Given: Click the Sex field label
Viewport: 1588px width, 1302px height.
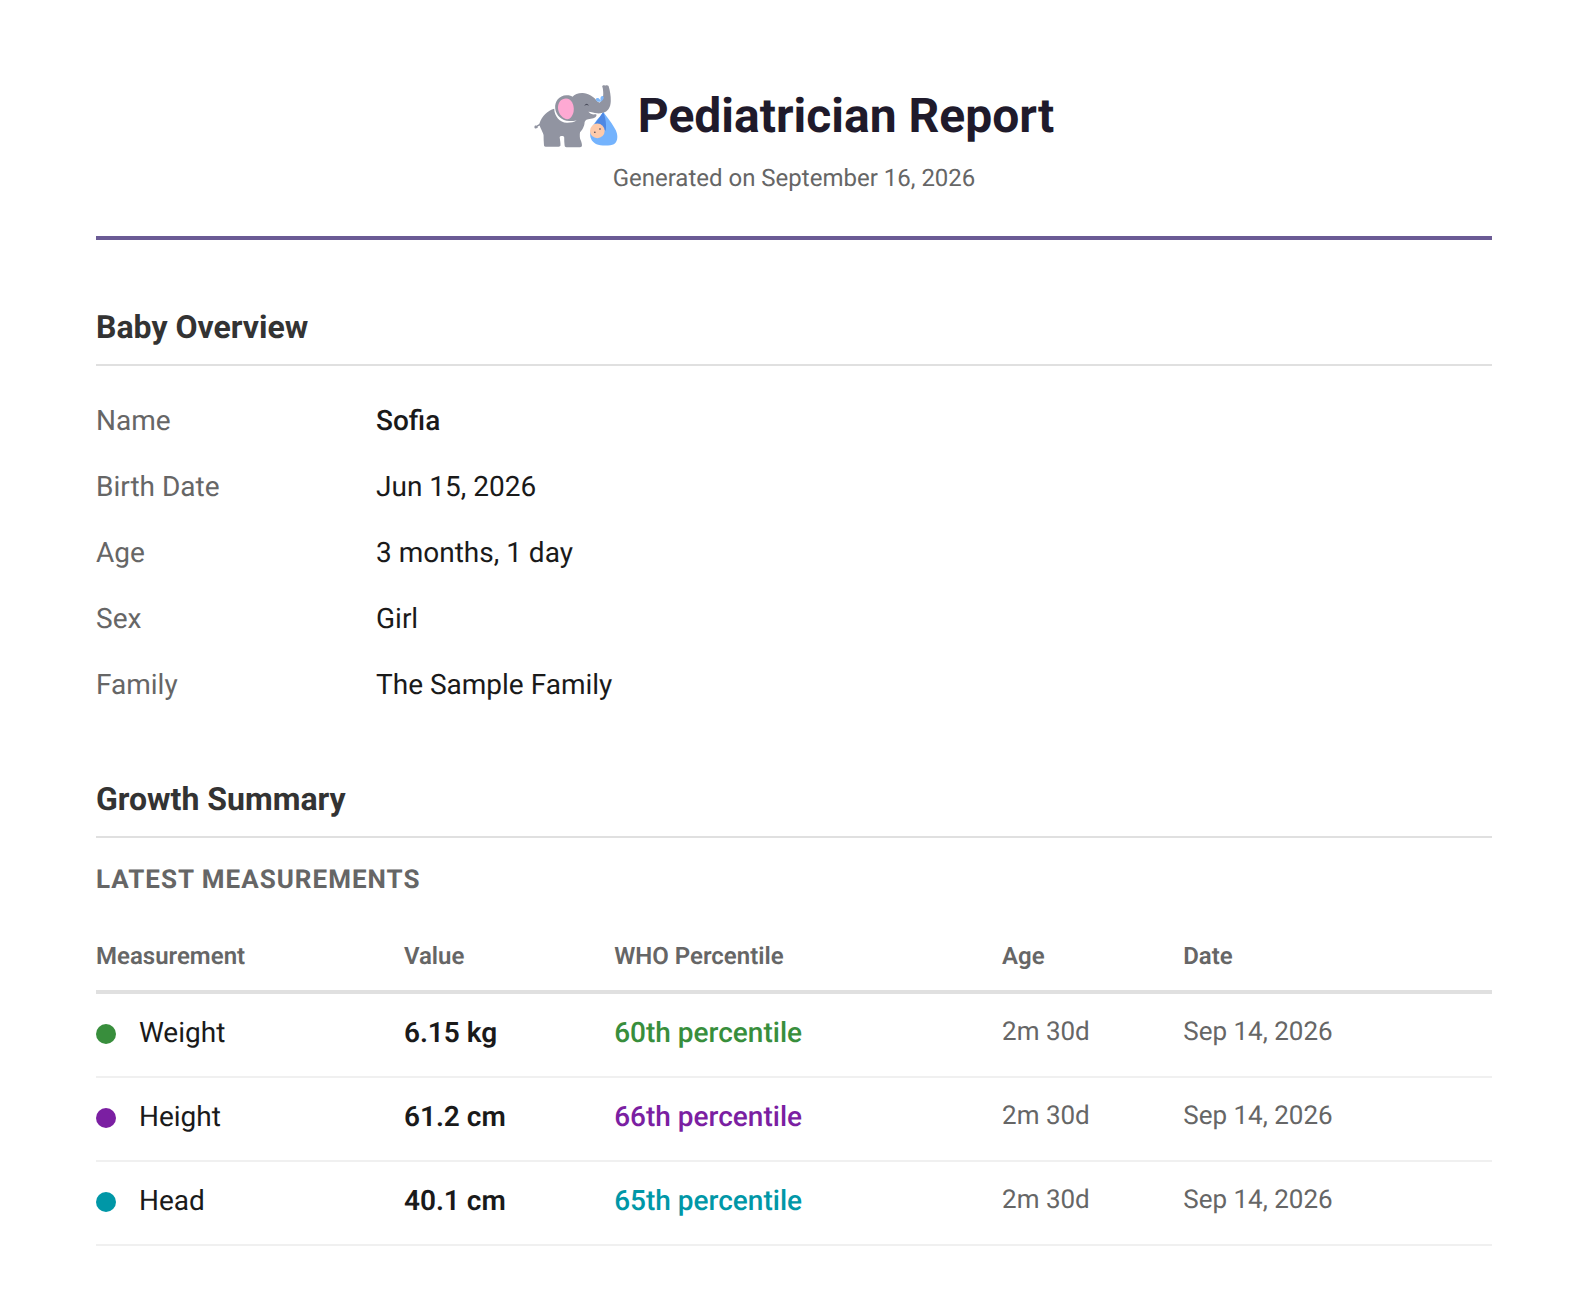Looking at the screenshot, I should point(118,618).
